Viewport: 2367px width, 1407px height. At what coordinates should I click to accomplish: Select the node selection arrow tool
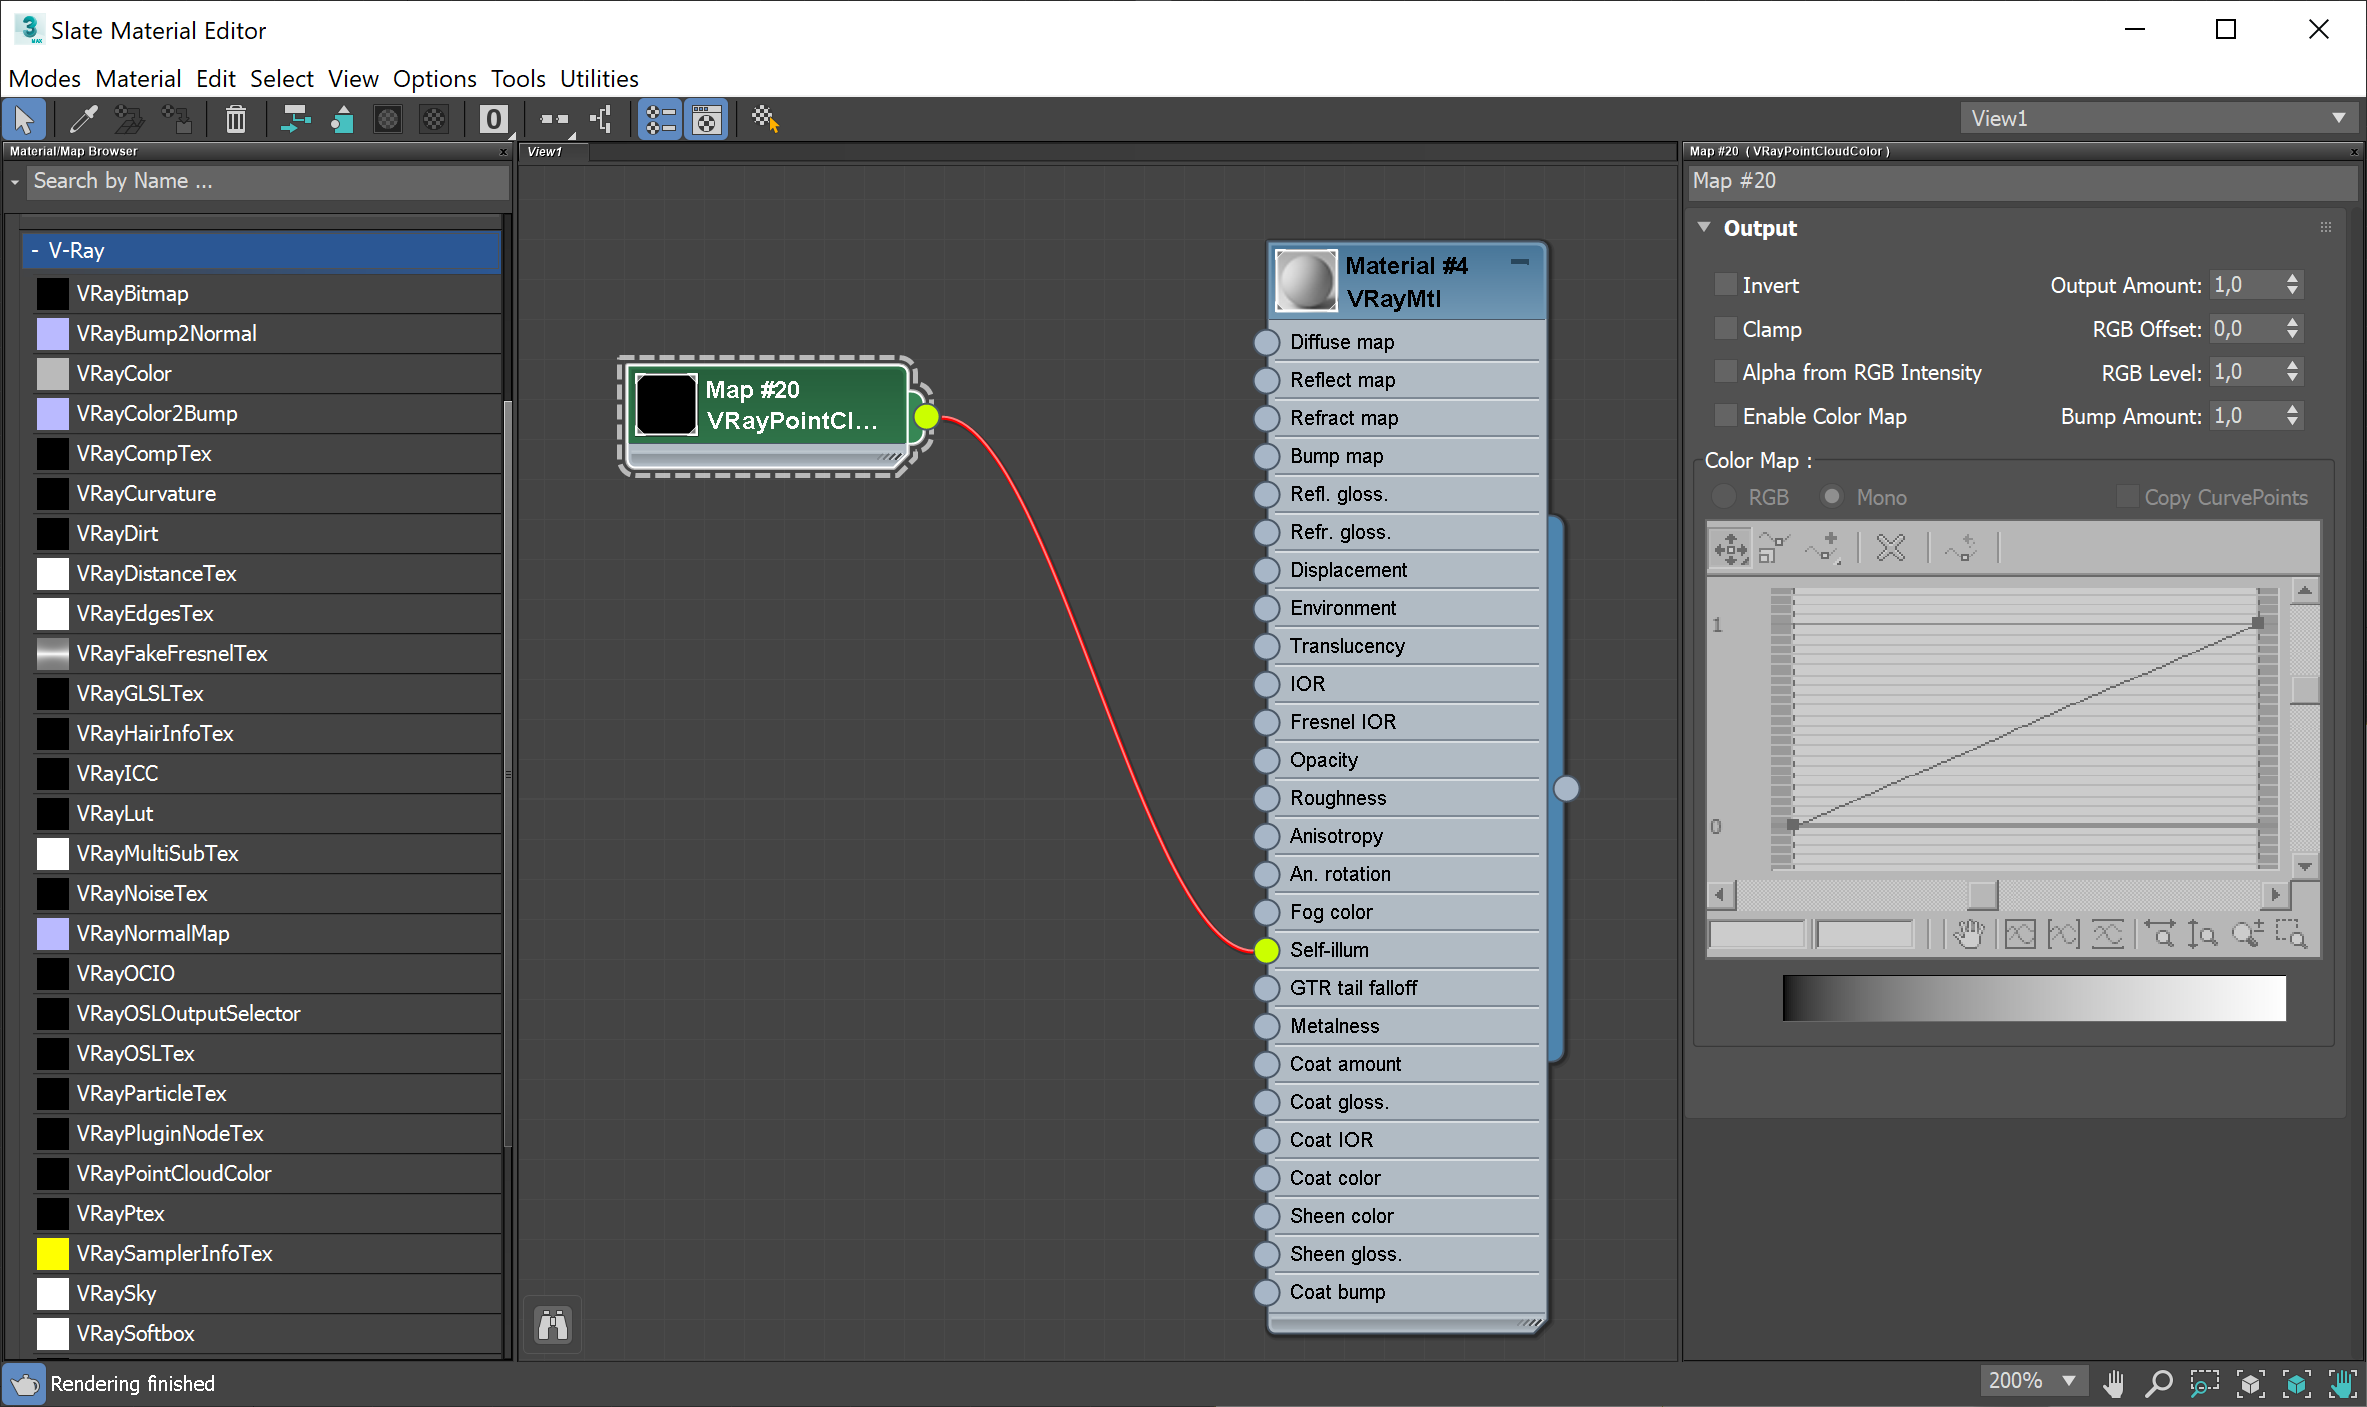click(x=24, y=119)
